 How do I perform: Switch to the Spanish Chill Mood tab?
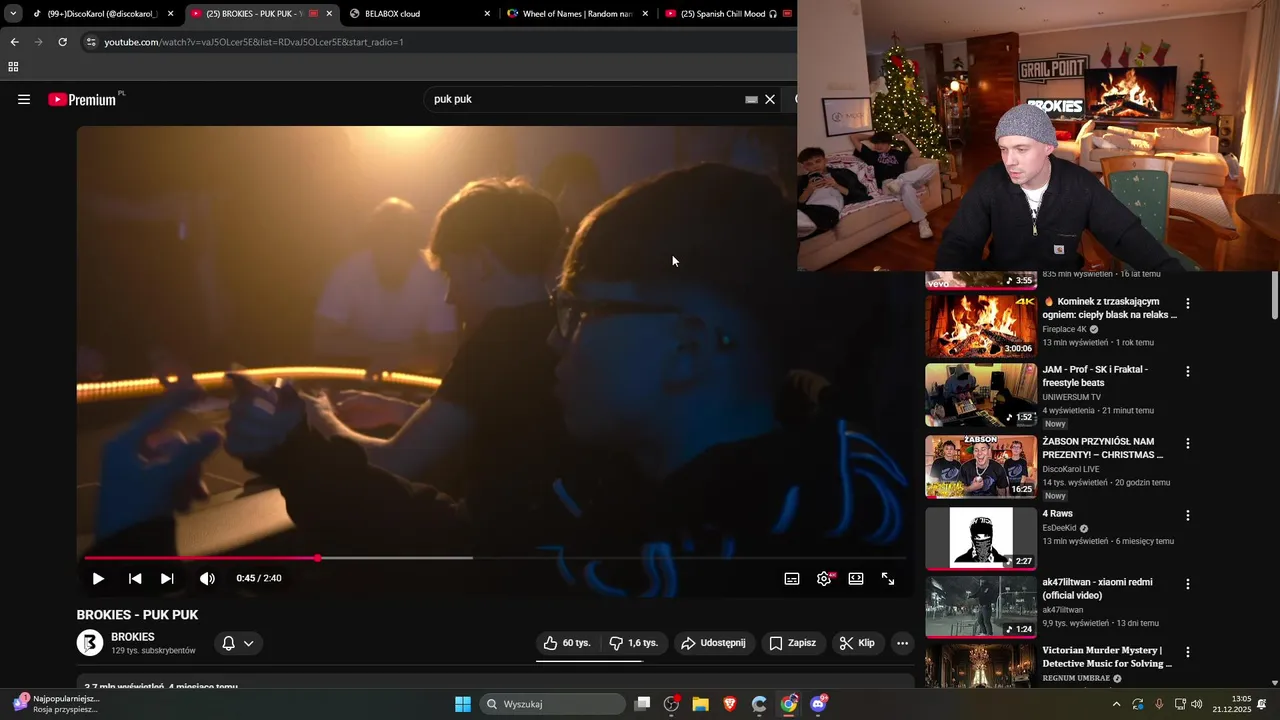[728, 14]
